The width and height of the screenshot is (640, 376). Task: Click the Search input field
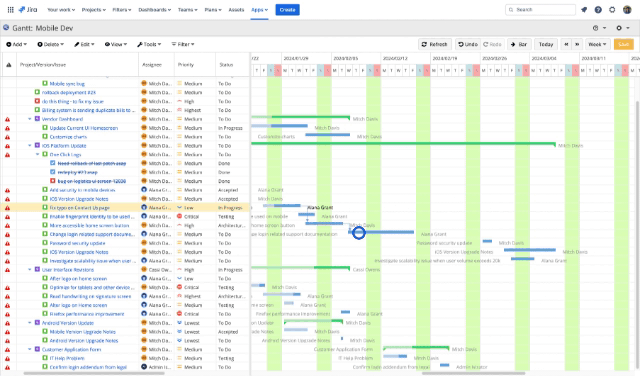pos(540,10)
